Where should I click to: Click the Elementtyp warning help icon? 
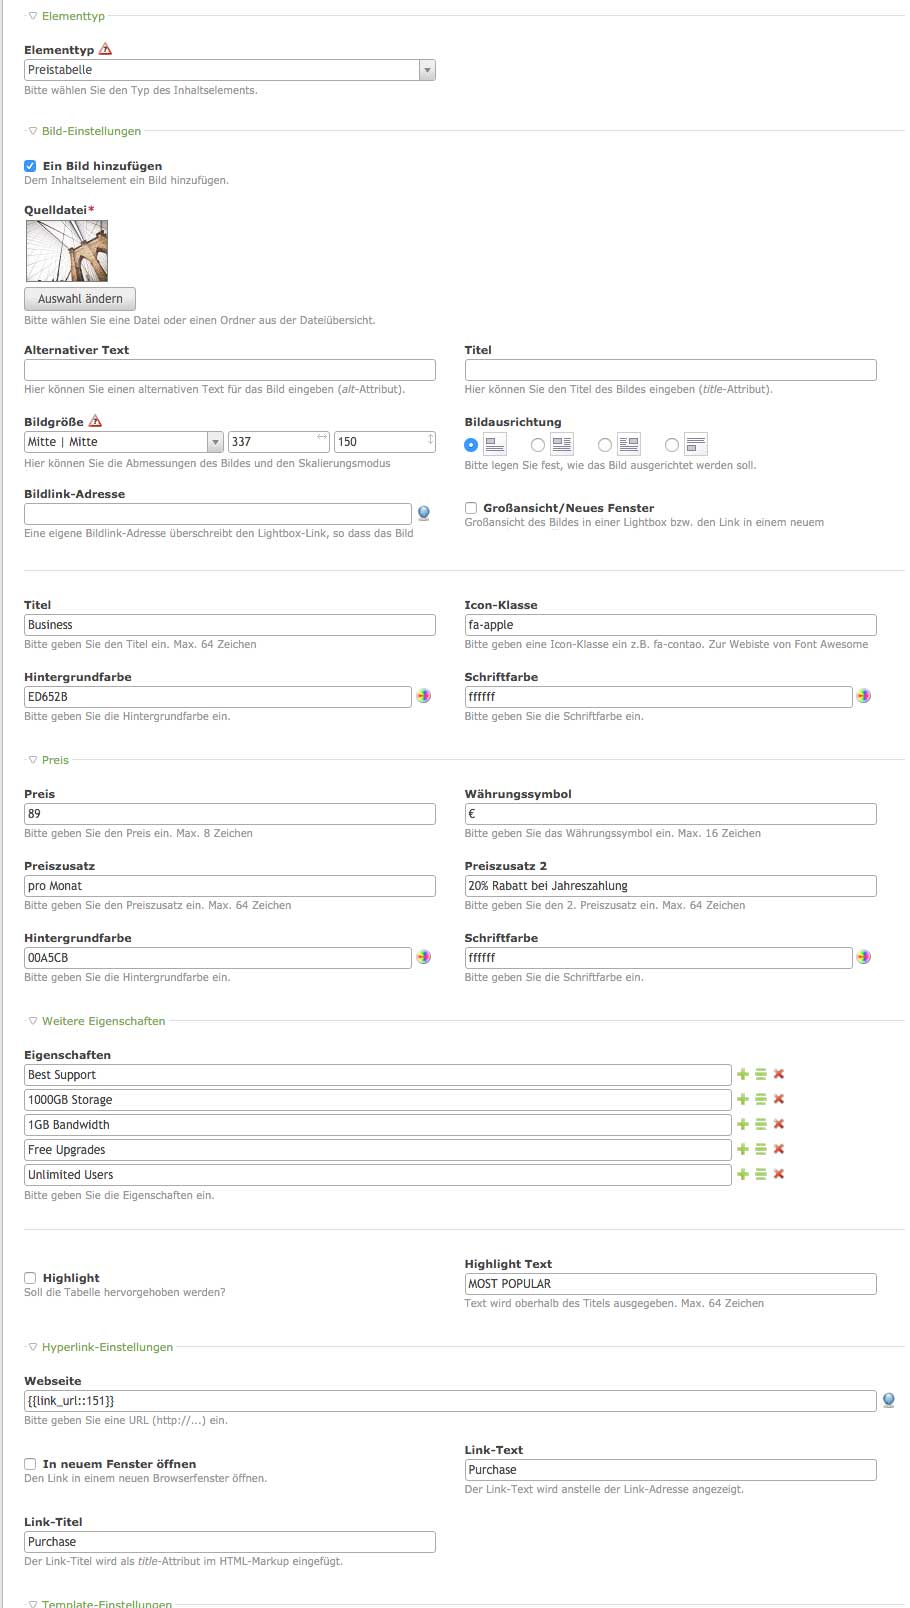[x=106, y=49]
